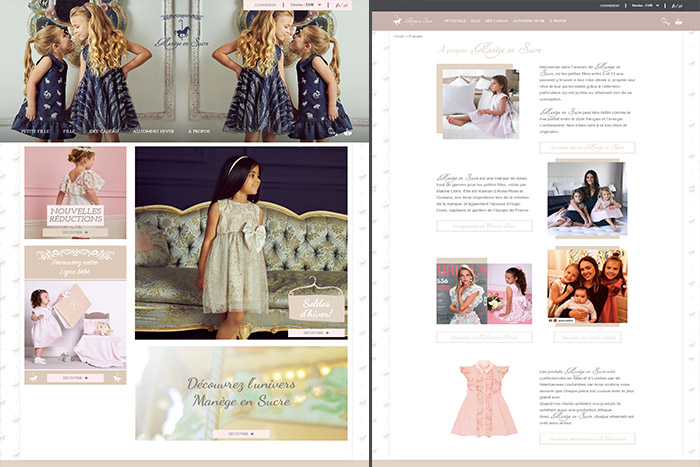Click Découvrir under Nouvelles Réductions

coord(75,232)
